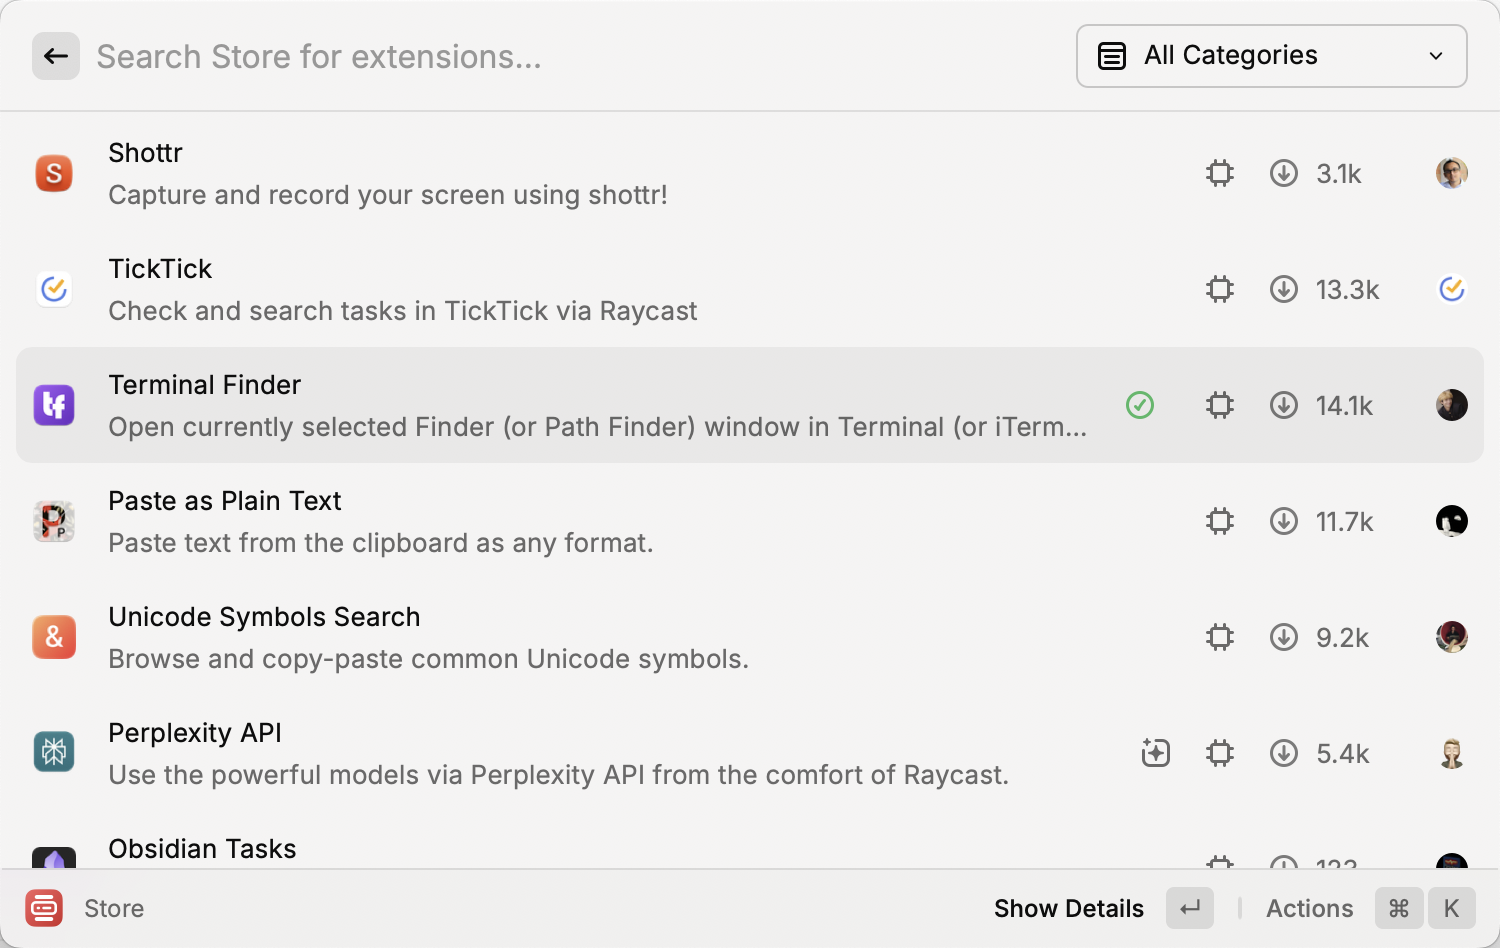Viewport: 1500px width, 948px height.
Task: Click the Enter key hint button
Action: click(1190, 908)
